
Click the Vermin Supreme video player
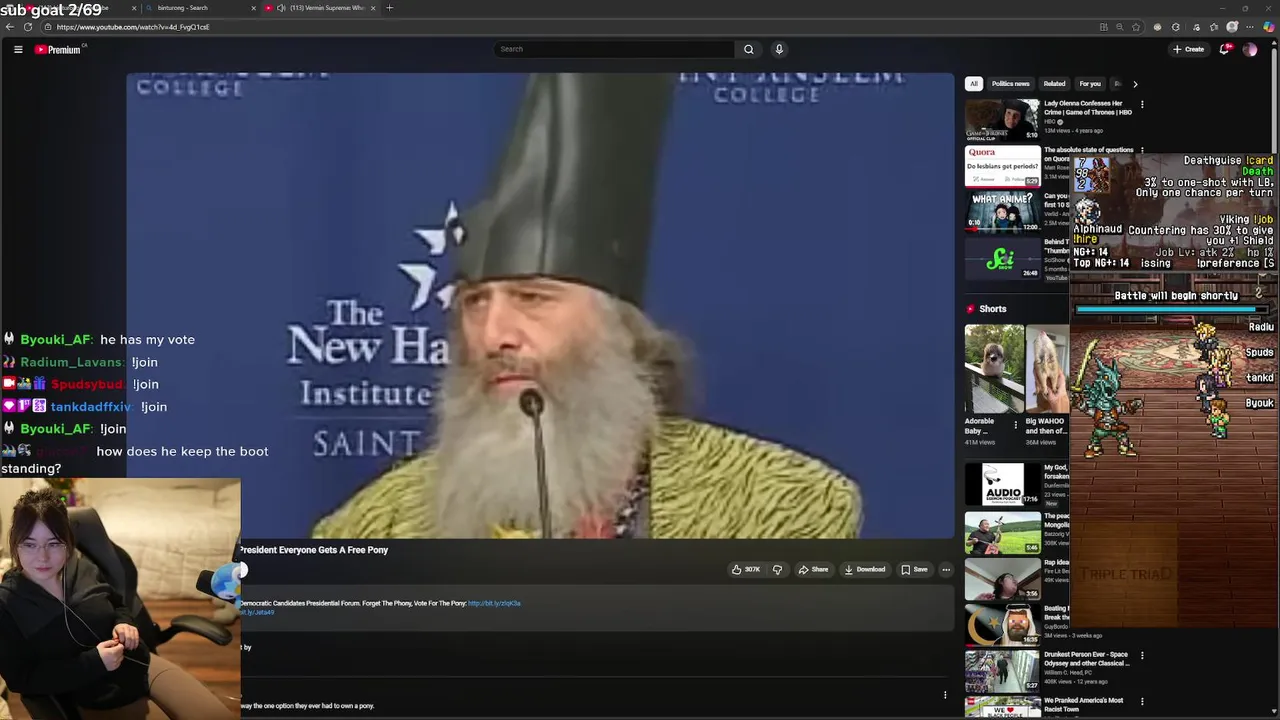click(x=540, y=305)
